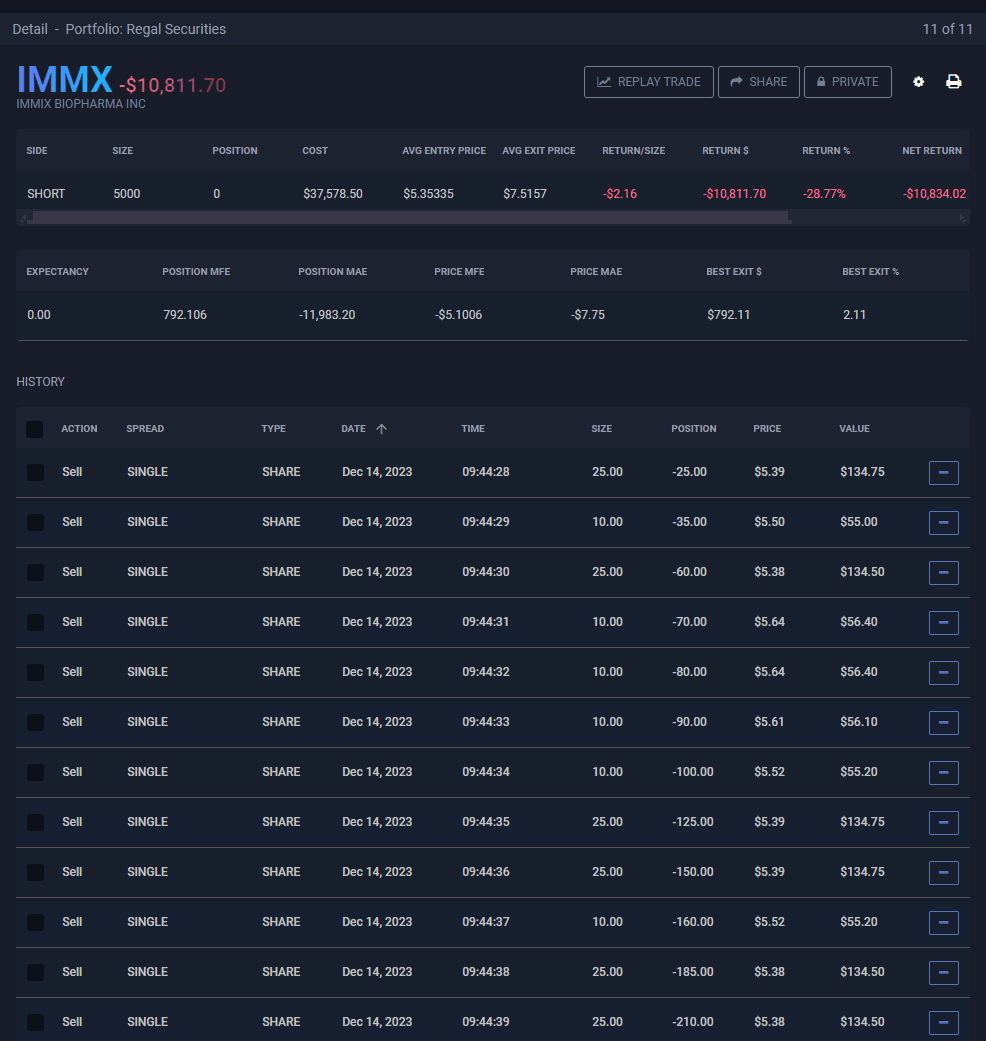Click the printer icon
This screenshot has height=1041, width=986.
click(x=953, y=82)
